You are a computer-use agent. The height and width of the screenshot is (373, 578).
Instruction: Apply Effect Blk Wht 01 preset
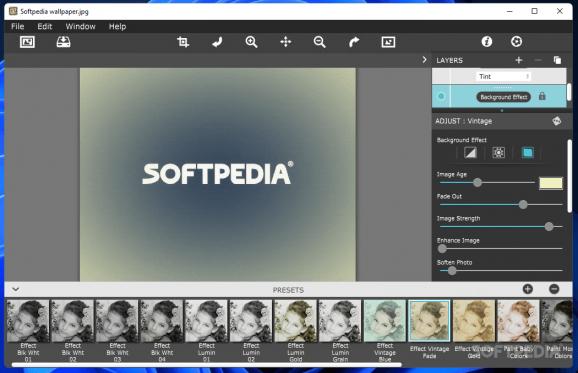28,321
